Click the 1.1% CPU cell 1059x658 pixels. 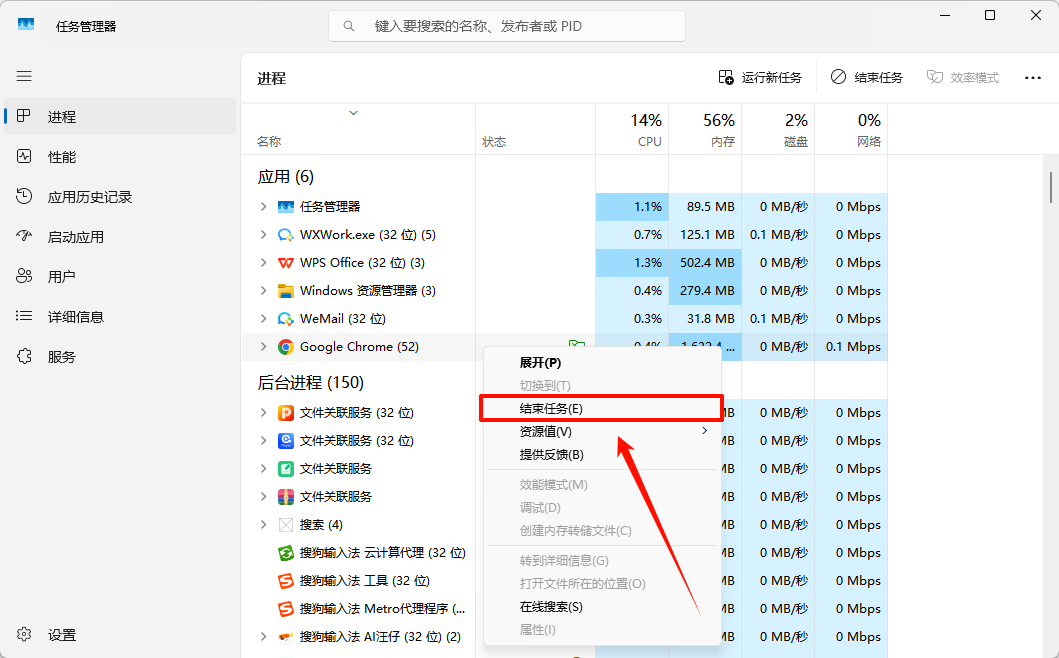click(x=633, y=207)
